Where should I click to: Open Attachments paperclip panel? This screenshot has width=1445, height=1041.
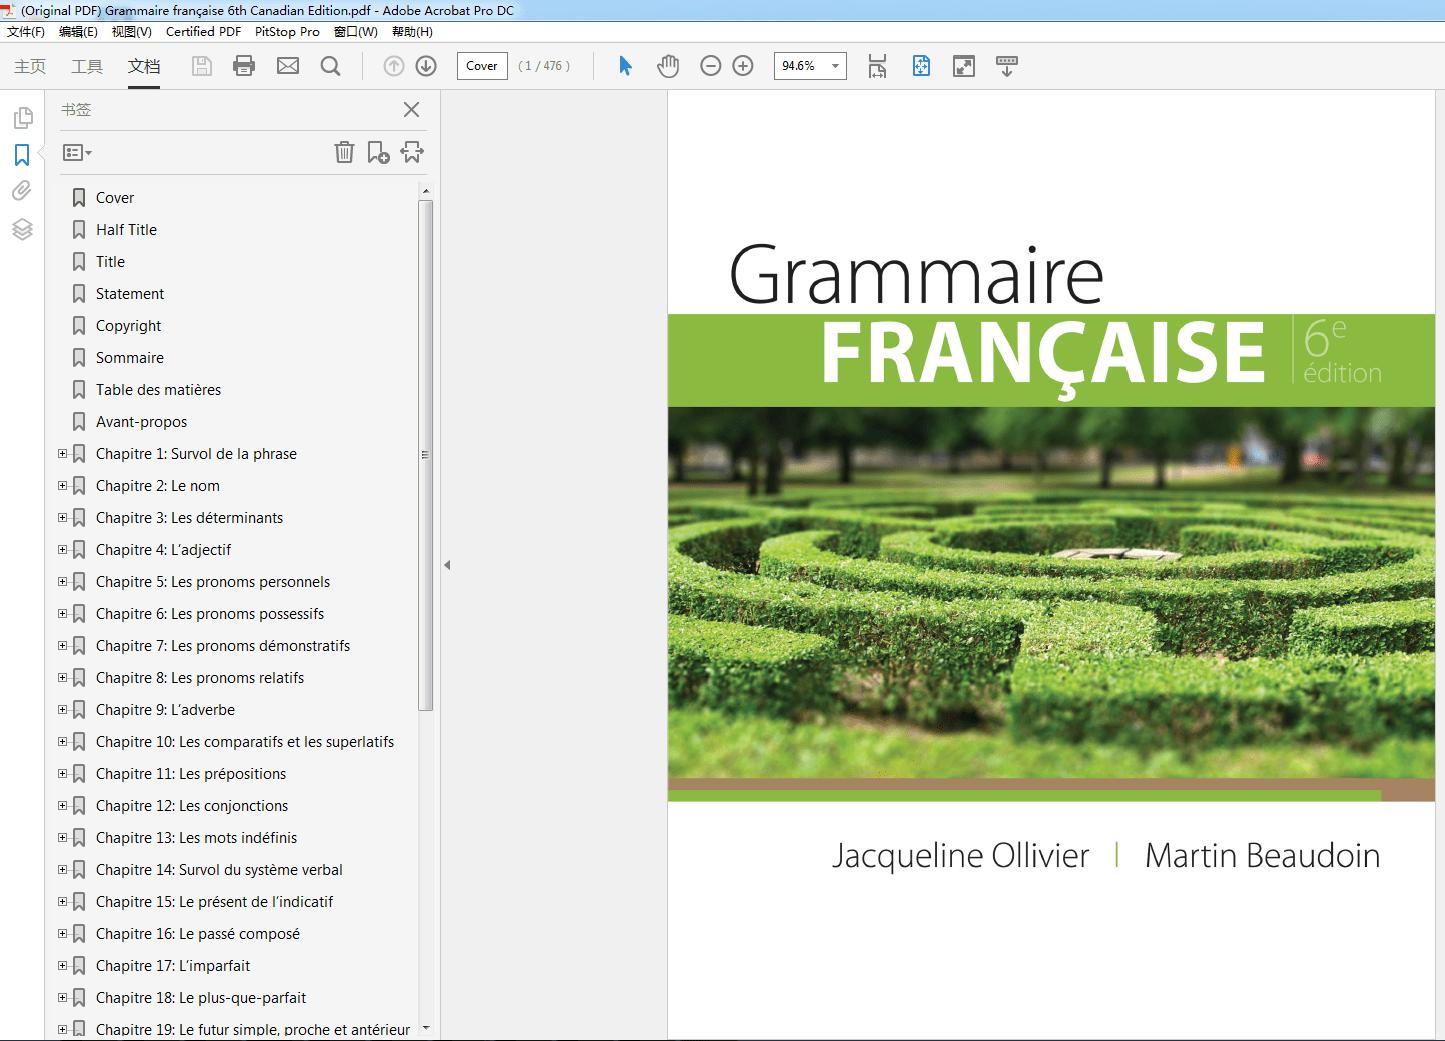[22, 191]
